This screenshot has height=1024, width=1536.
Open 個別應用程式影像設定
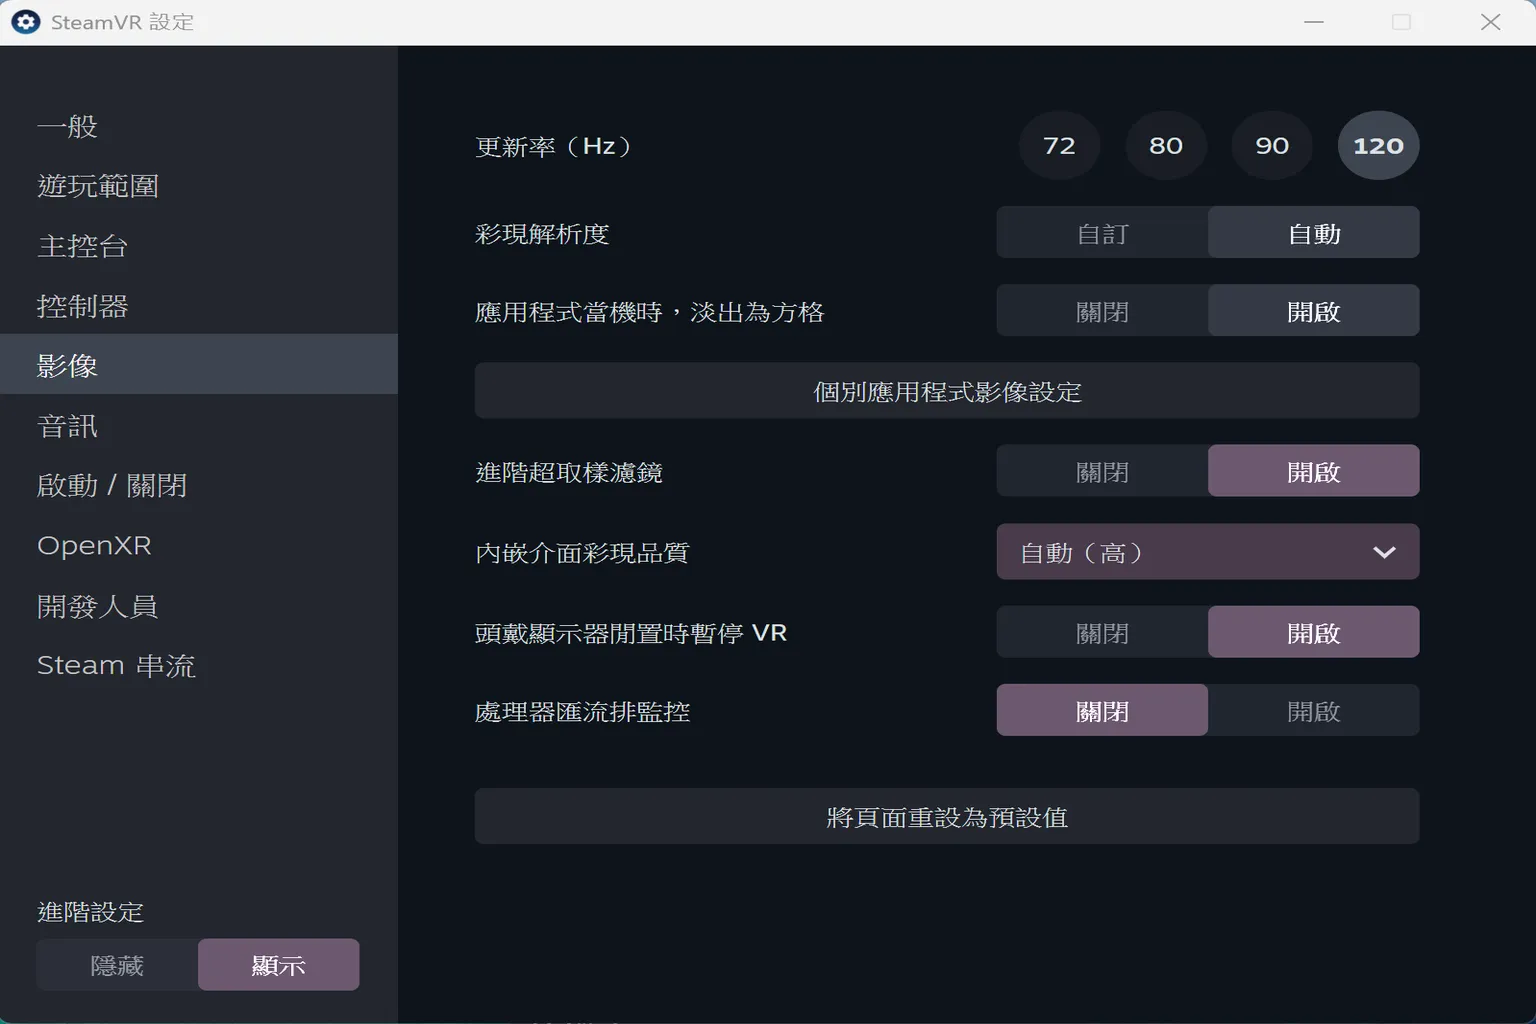pyautogui.click(x=945, y=391)
